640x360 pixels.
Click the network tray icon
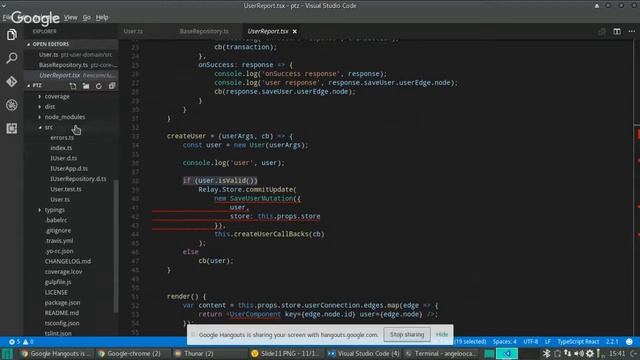point(568,353)
